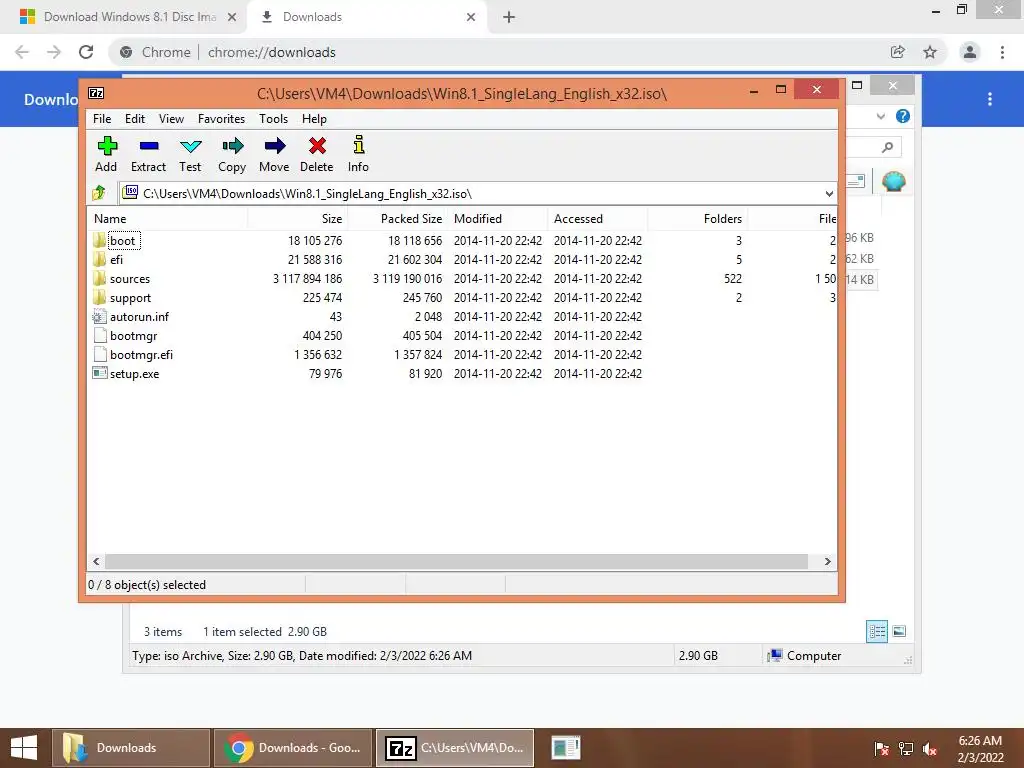The height and width of the screenshot is (768, 1024).
Task: Sort by Accessed column header
Action: point(598,219)
